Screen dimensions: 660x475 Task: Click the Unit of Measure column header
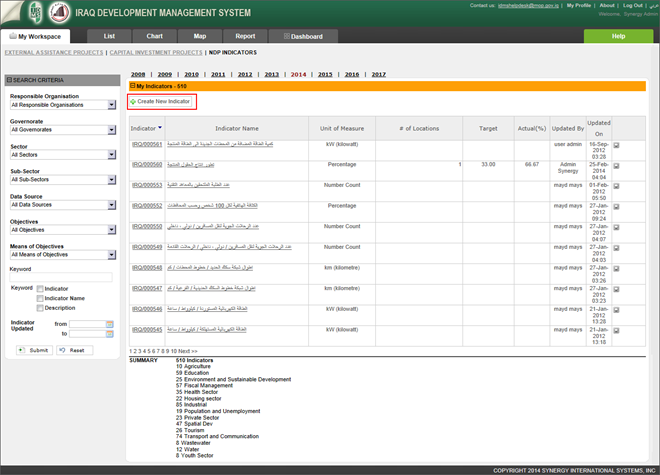(342, 128)
